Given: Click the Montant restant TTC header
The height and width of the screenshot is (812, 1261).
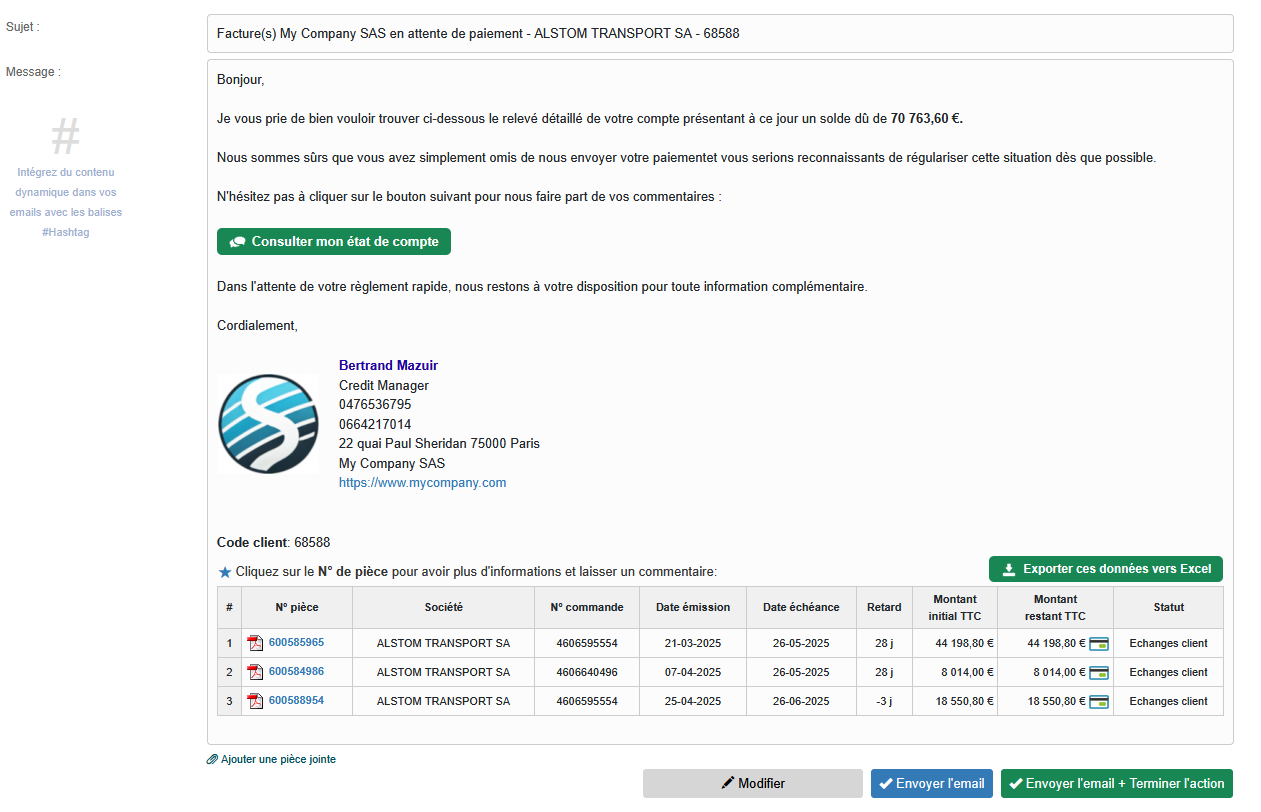Looking at the screenshot, I should pos(1055,607).
